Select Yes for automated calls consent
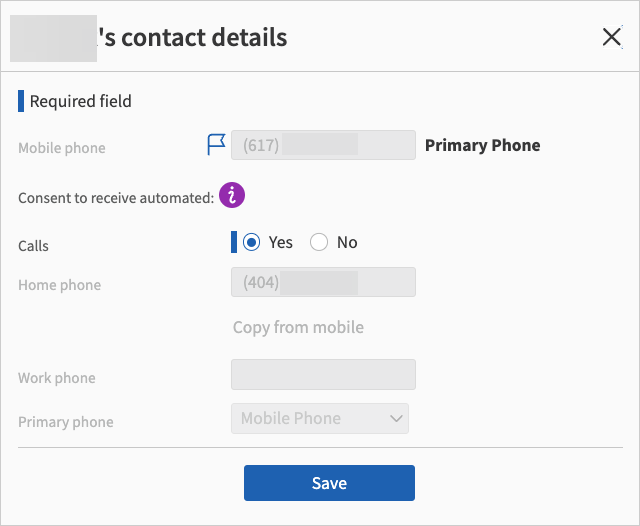The width and height of the screenshot is (640, 526). pos(252,242)
